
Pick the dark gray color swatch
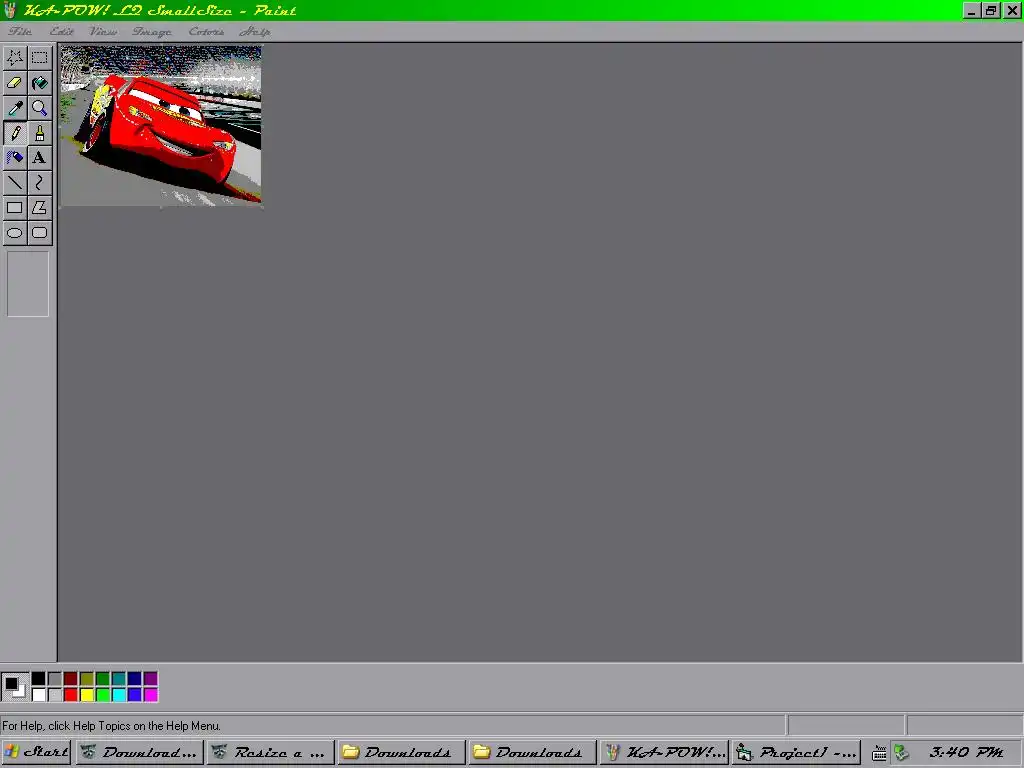tap(55, 679)
